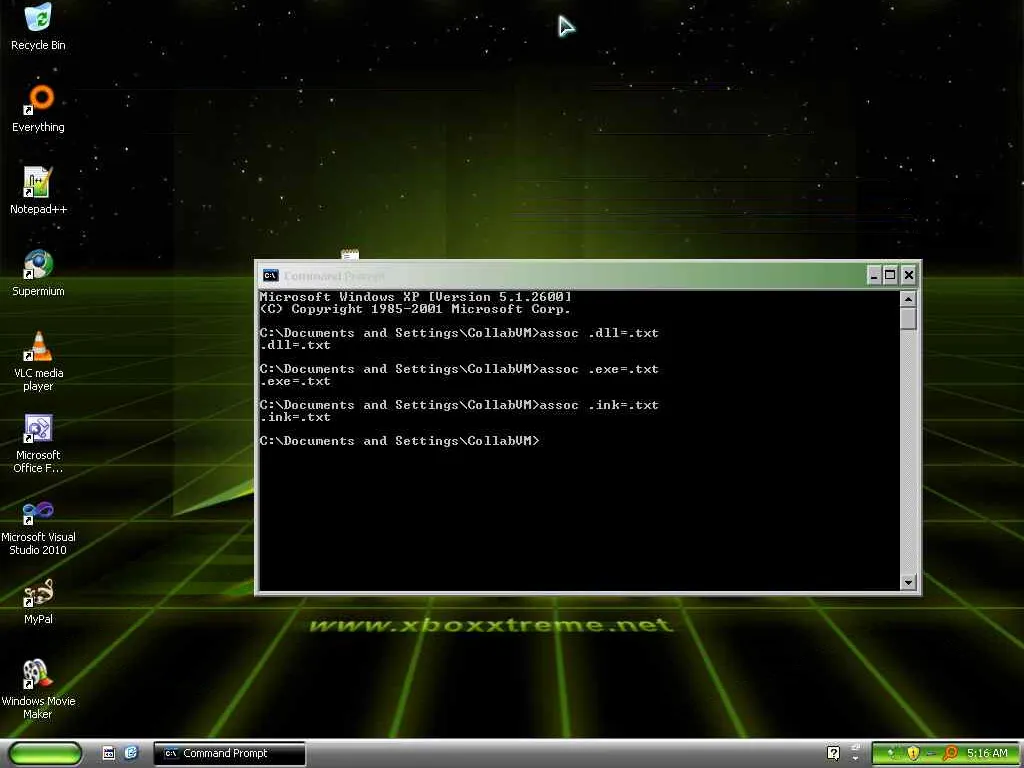Image resolution: width=1024 pixels, height=768 pixels.
Task: Expand the language bar options arrow
Action: [856, 758]
